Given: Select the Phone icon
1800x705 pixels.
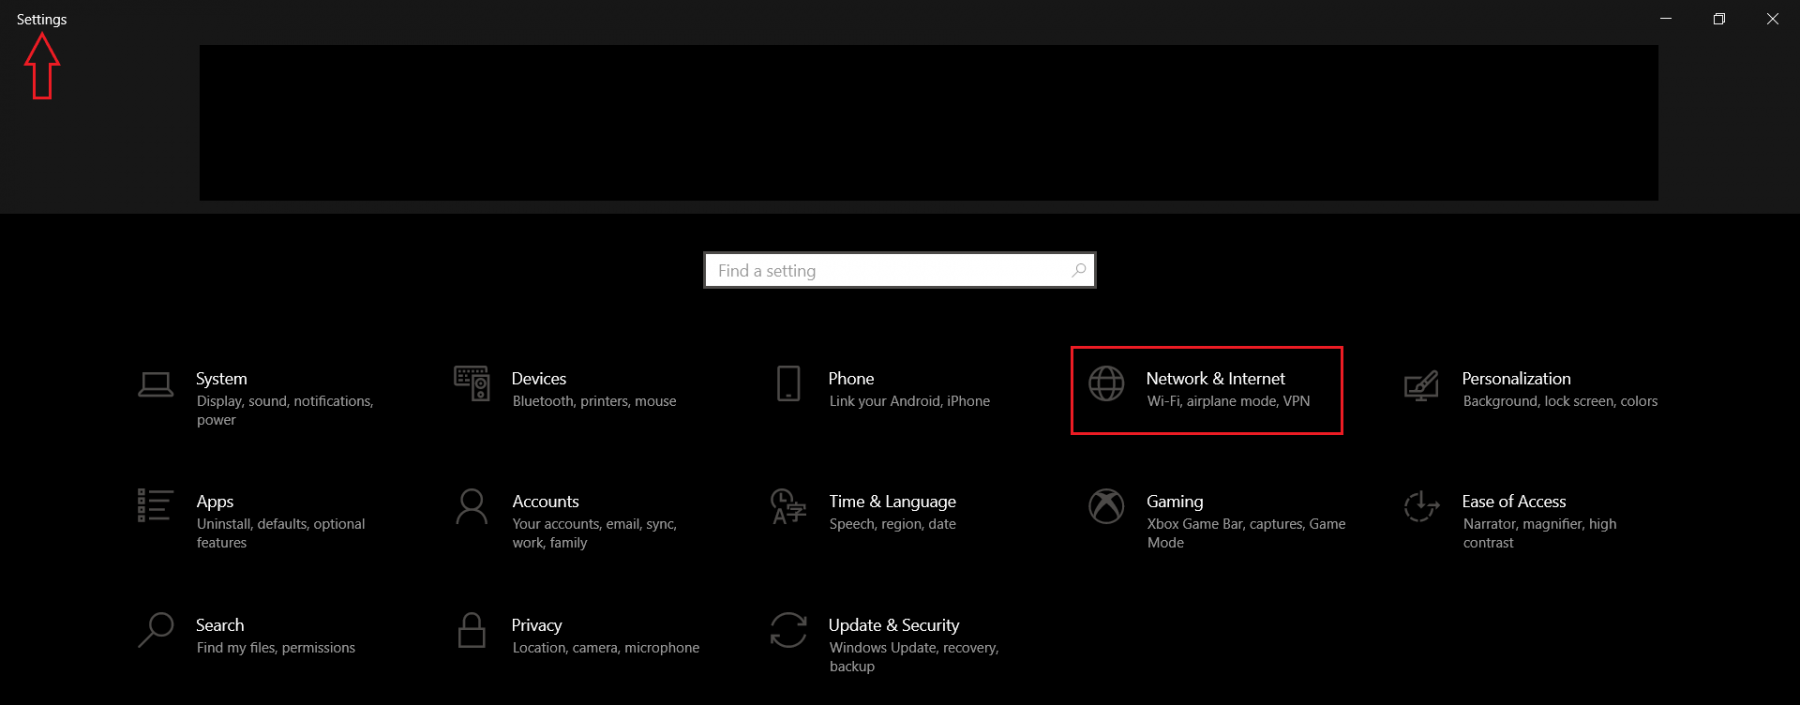Looking at the screenshot, I should pos(788,384).
